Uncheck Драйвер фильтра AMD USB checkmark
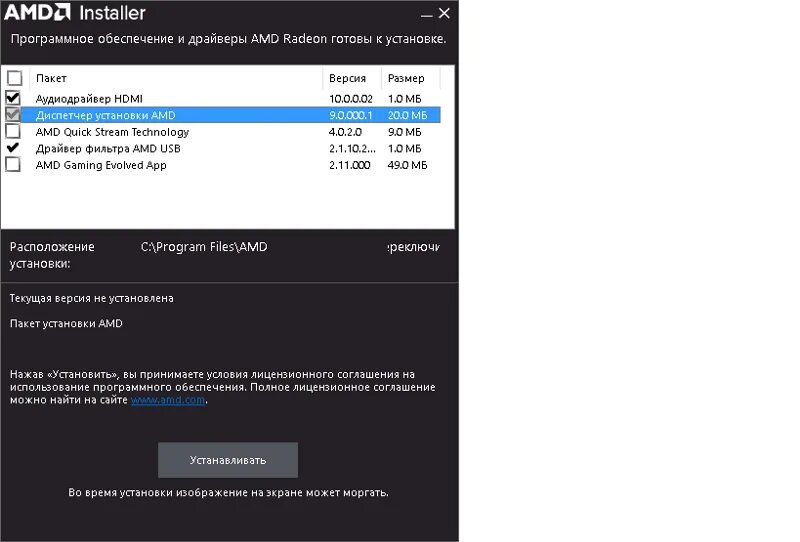 pyautogui.click(x=13, y=148)
